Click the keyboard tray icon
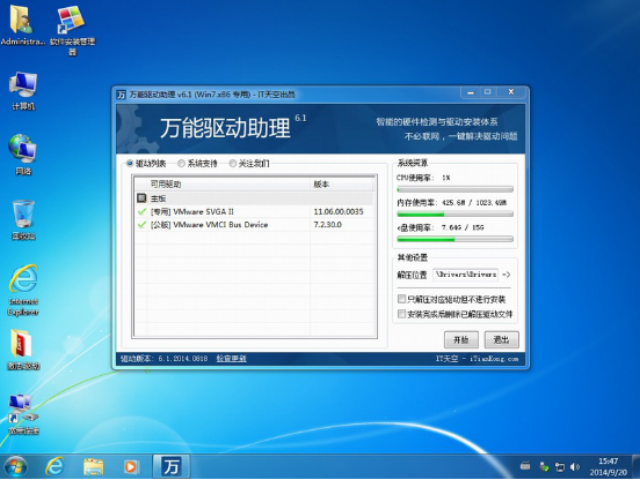The height and width of the screenshot is (480, 640). [x=525, y=466]
